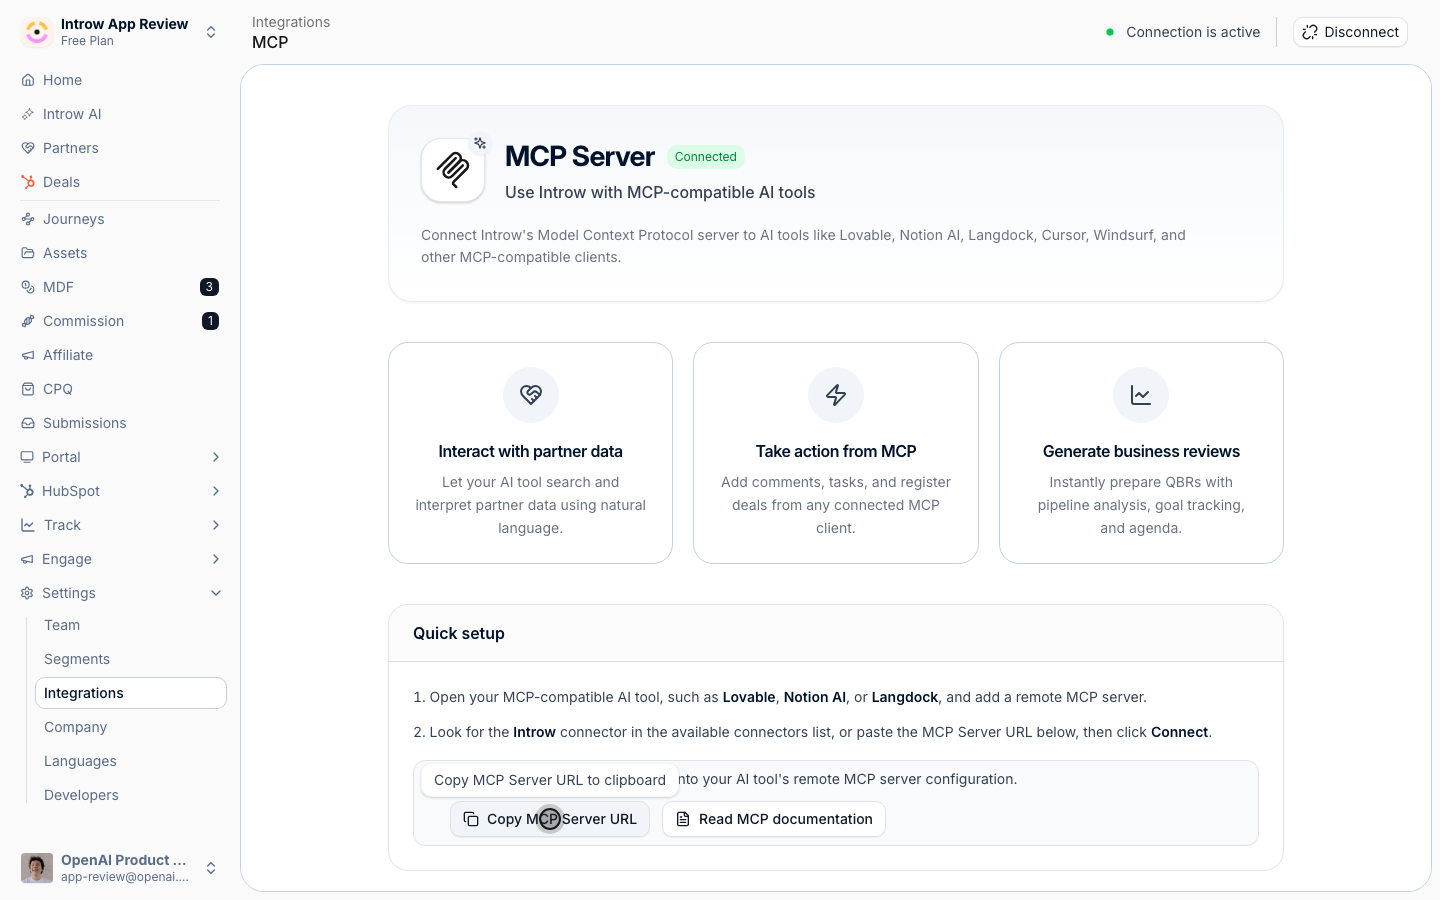Click the Interact with partner data card title
Image resolution: width=1440 pixels, height=900 pixels.
[531, 451]
